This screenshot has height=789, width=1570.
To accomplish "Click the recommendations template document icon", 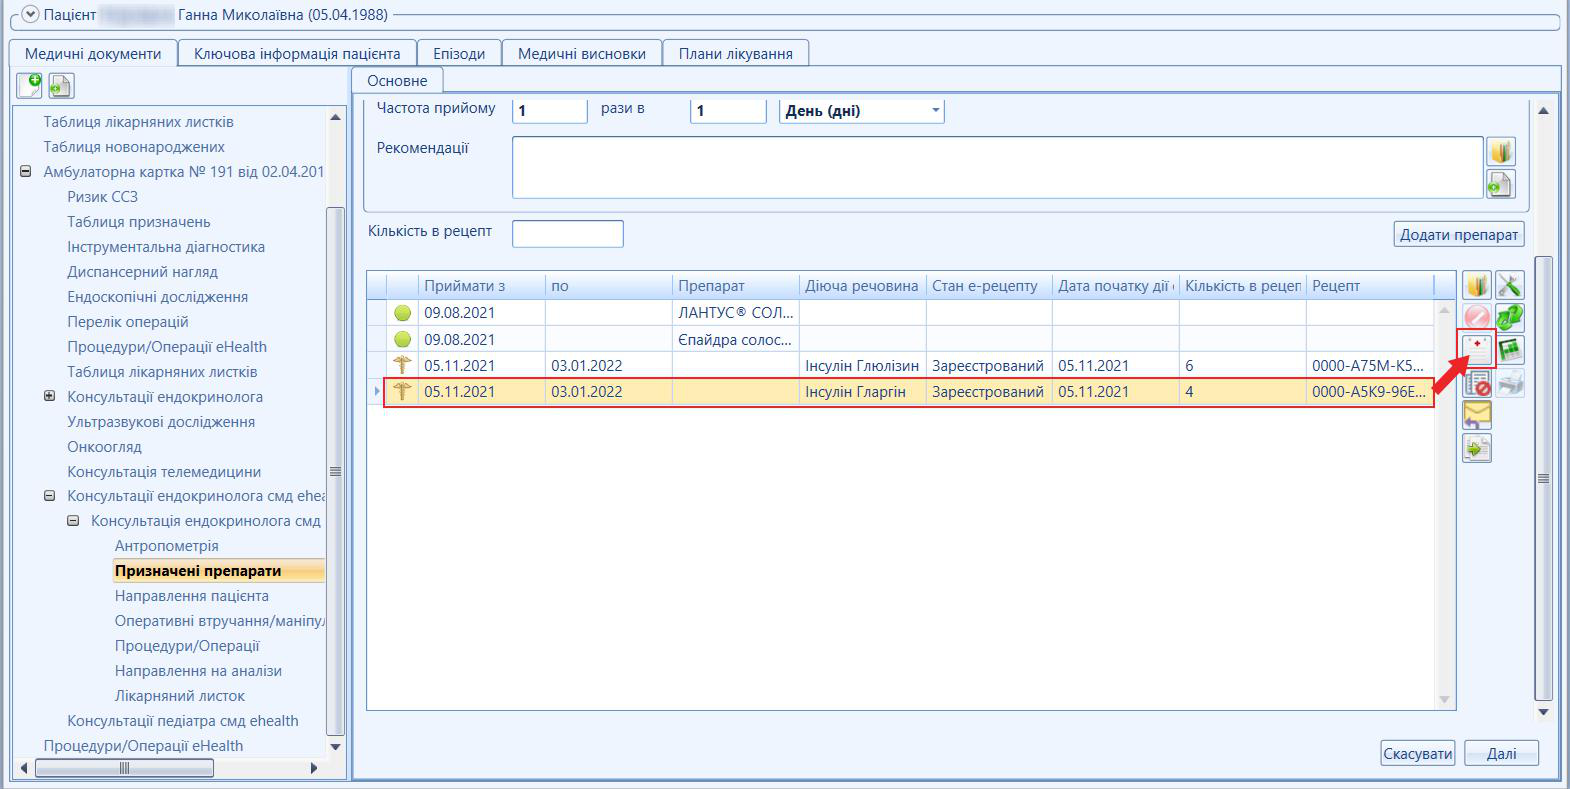I will click(x=1500, y=183).
